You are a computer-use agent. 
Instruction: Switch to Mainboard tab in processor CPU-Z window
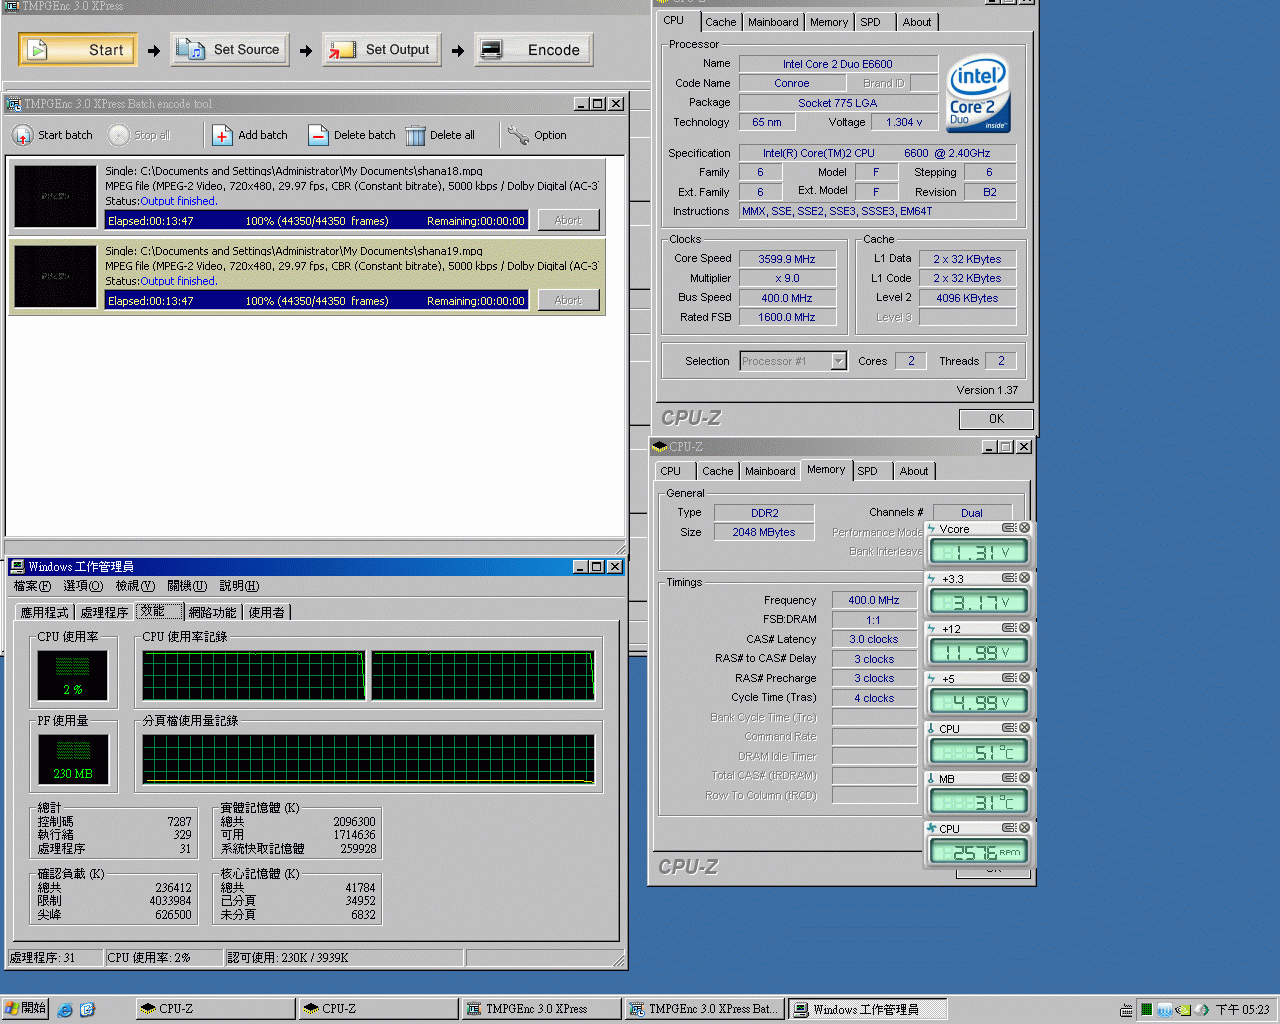click(773, 22)
